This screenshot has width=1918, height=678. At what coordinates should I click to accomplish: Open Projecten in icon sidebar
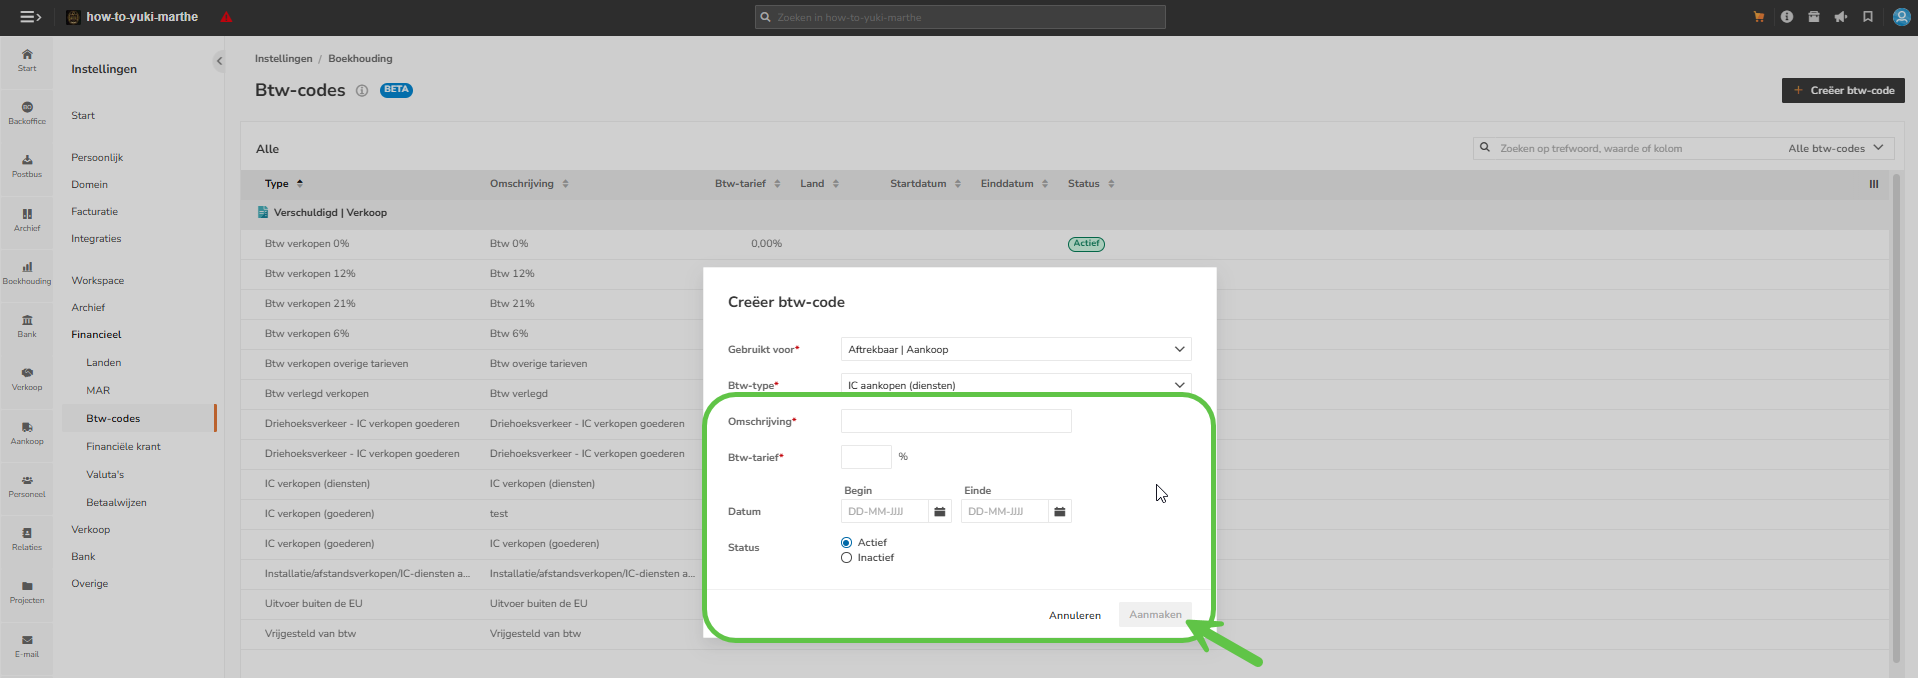[x=27, y=592]
